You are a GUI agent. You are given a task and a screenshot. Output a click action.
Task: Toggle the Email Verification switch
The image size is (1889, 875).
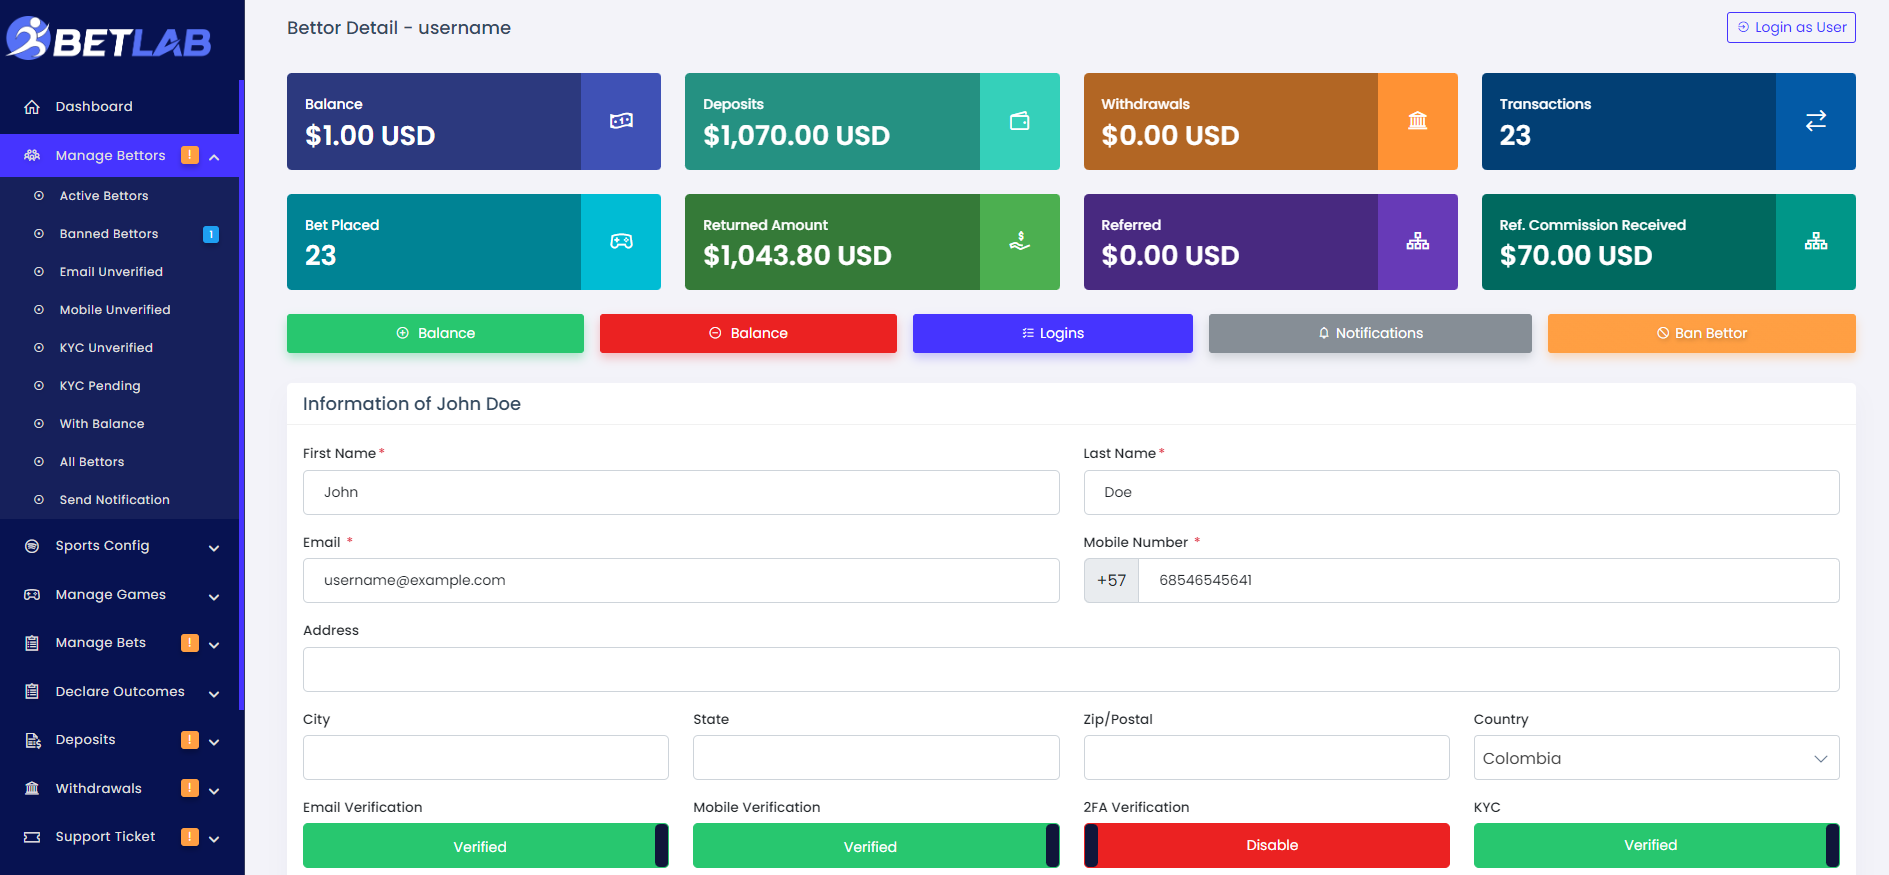point(486,846)
